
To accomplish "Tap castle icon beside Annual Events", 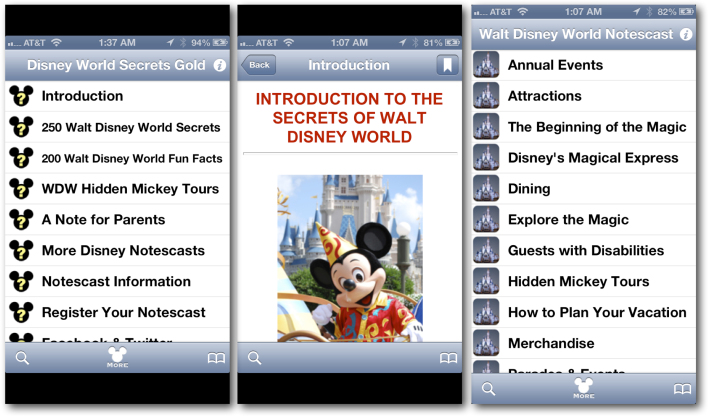I will [486, 65].
